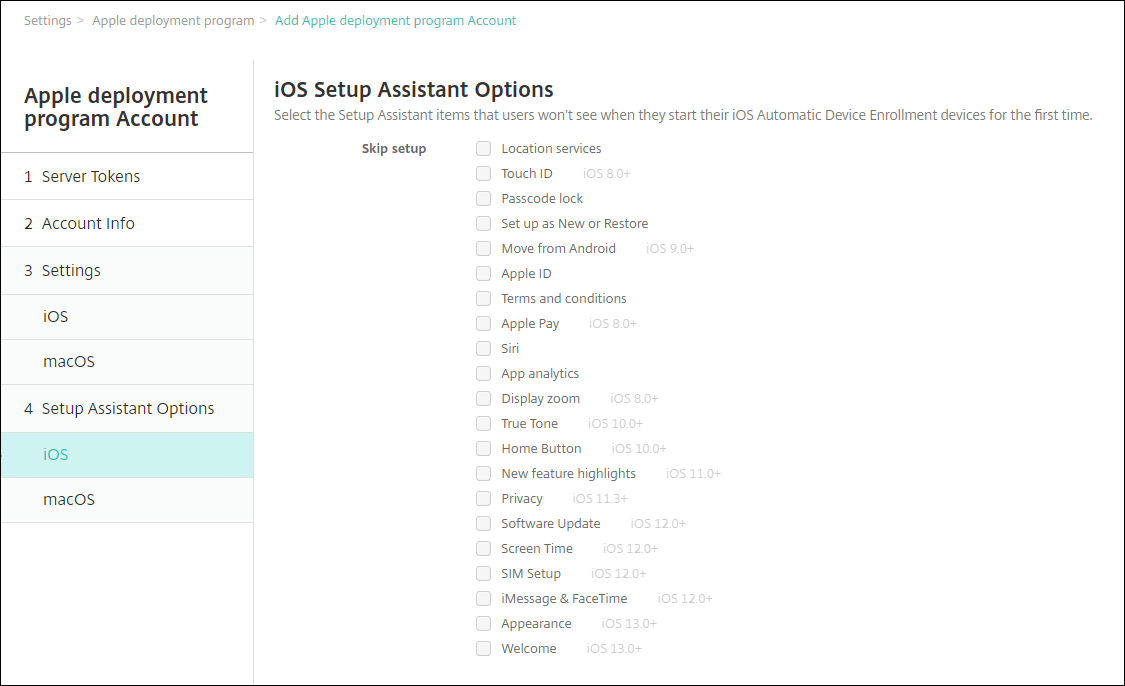Check the Screen Time checkbox
1125x686 pixels.
point(484,549)
